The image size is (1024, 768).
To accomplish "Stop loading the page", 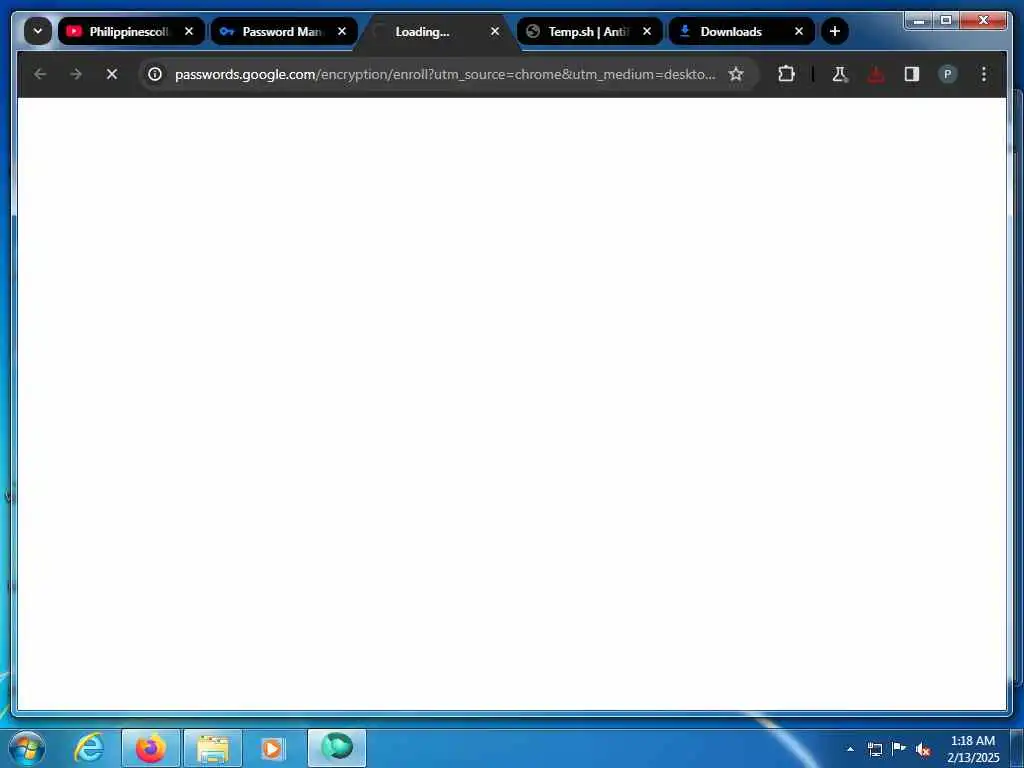I will (x=112, y=74).
